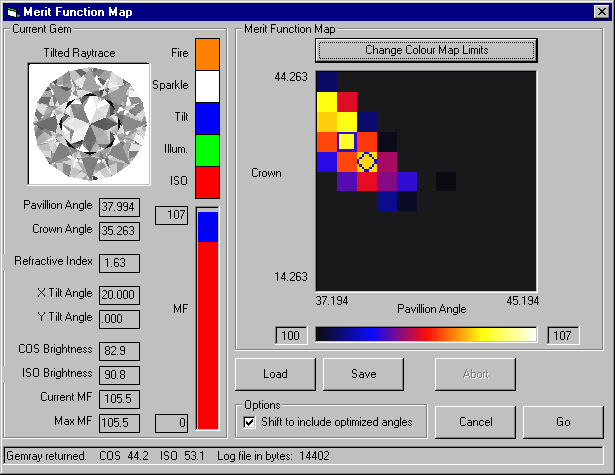Toggle Shift to include optimized angles checkbox
Image resolution: width=615 pixels, height=475 pixels.
249,422
